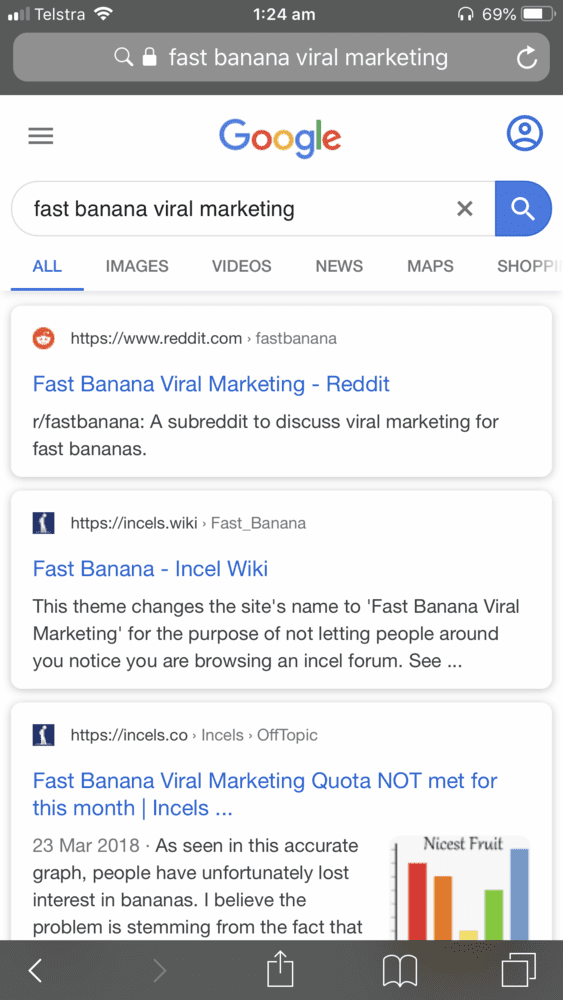
Task: Switch to the Images tab
Action: pos(137,266)
